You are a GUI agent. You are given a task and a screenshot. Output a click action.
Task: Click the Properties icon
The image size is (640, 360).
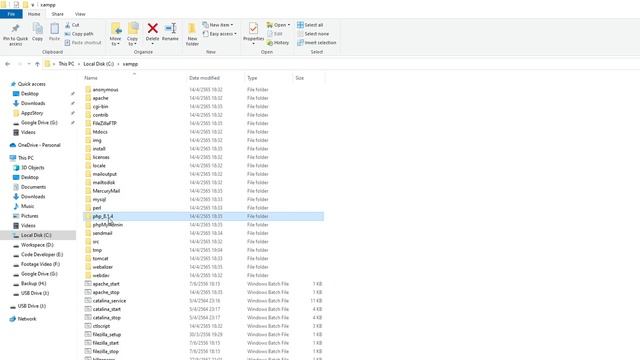pos(253,28)
